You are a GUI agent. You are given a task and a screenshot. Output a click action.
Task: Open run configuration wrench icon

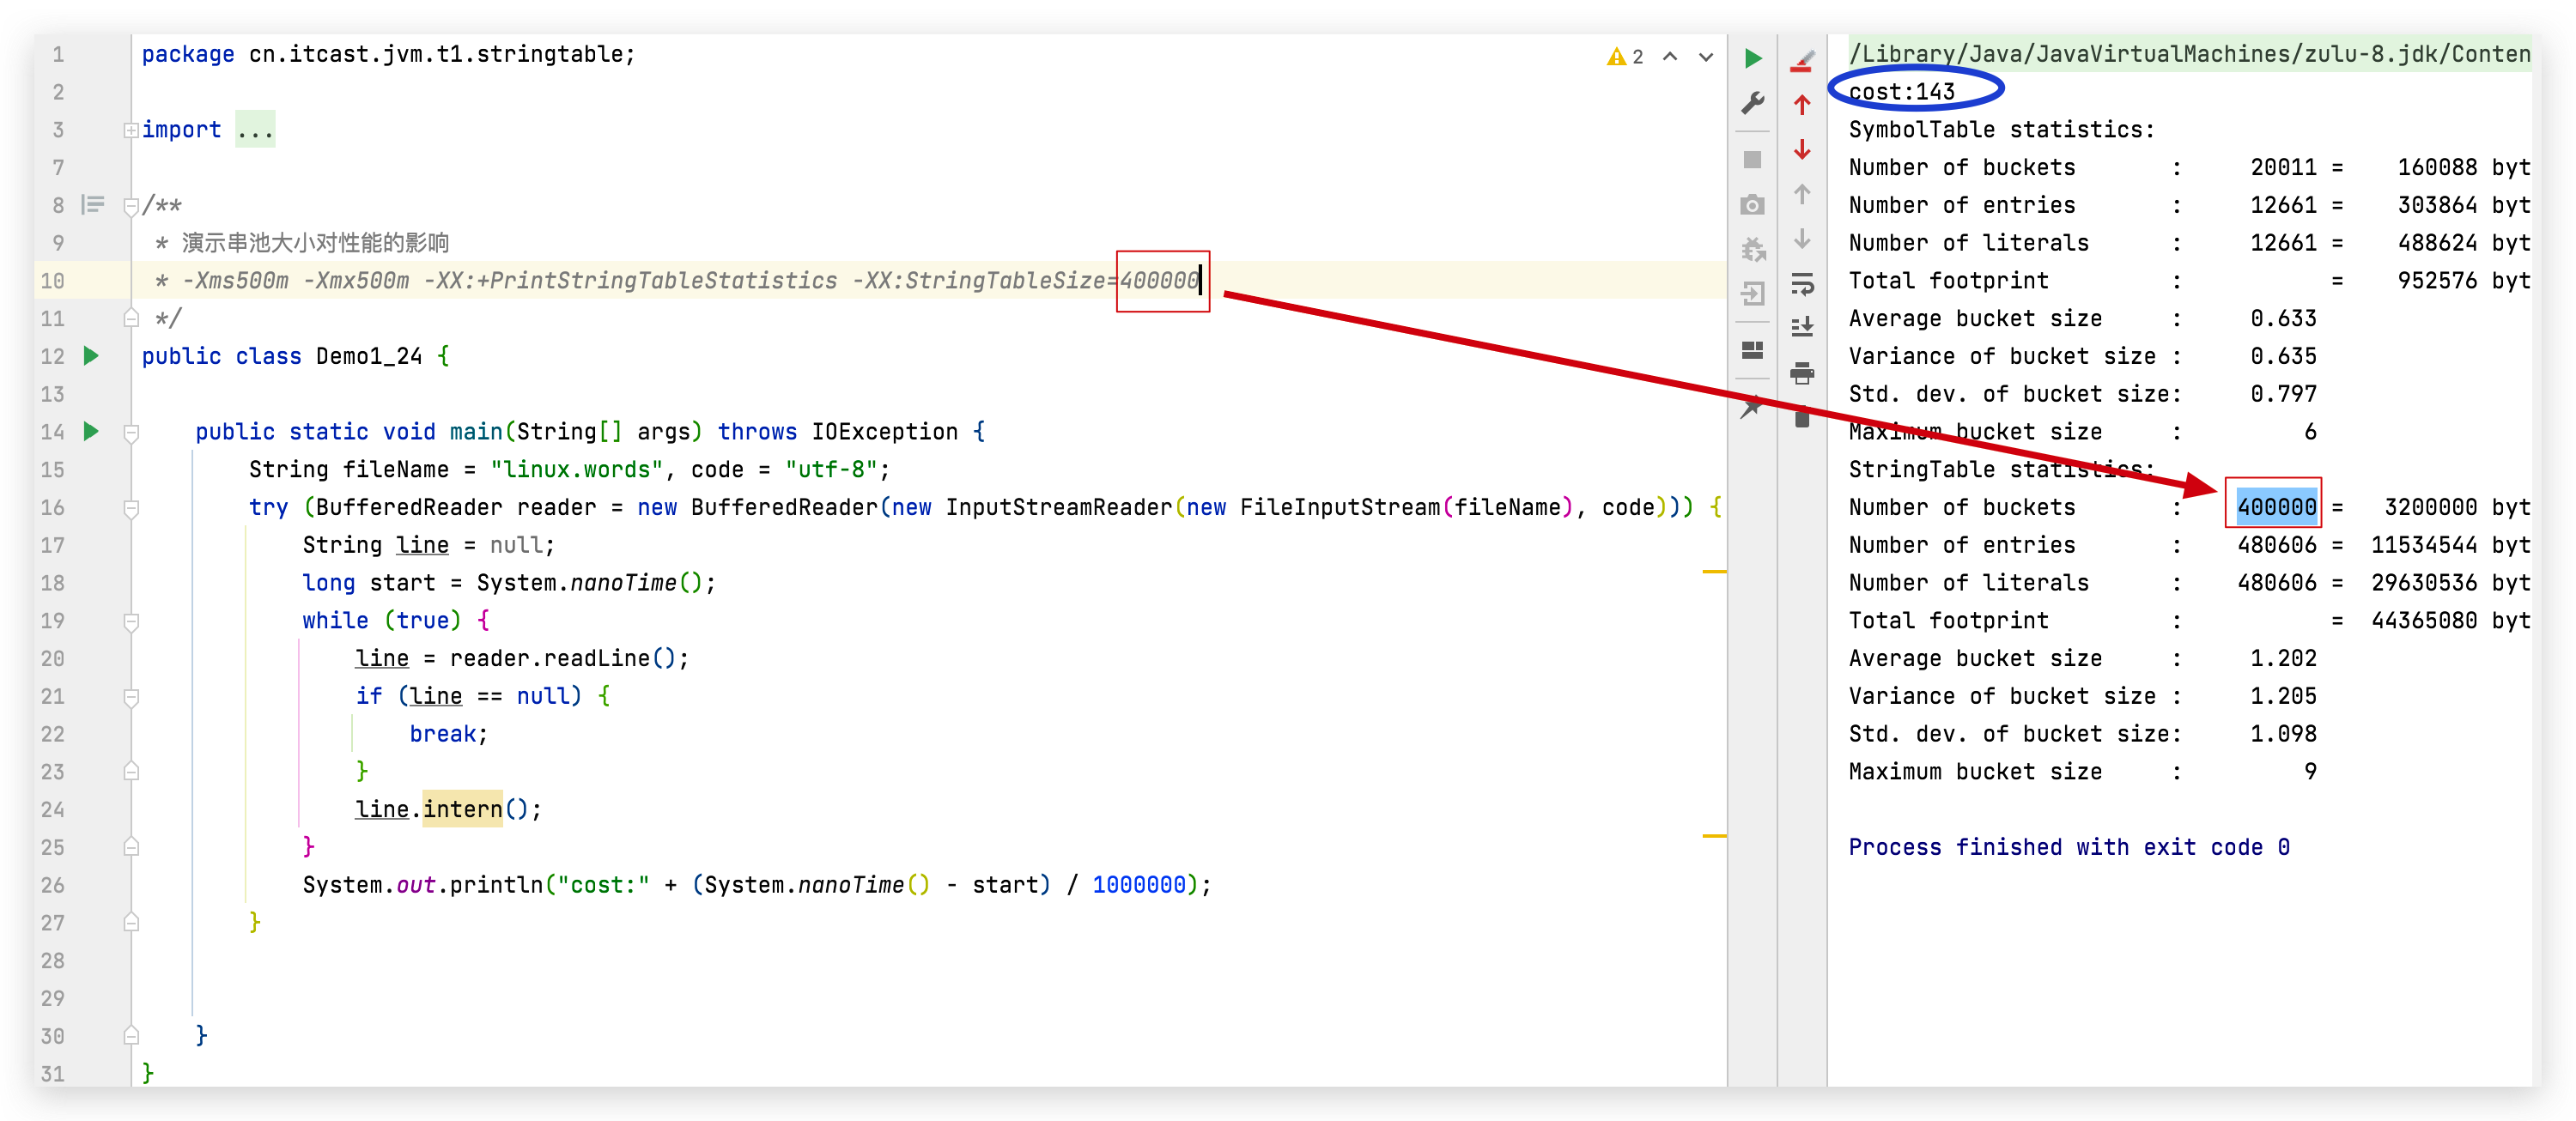(x=1752, y=103)
